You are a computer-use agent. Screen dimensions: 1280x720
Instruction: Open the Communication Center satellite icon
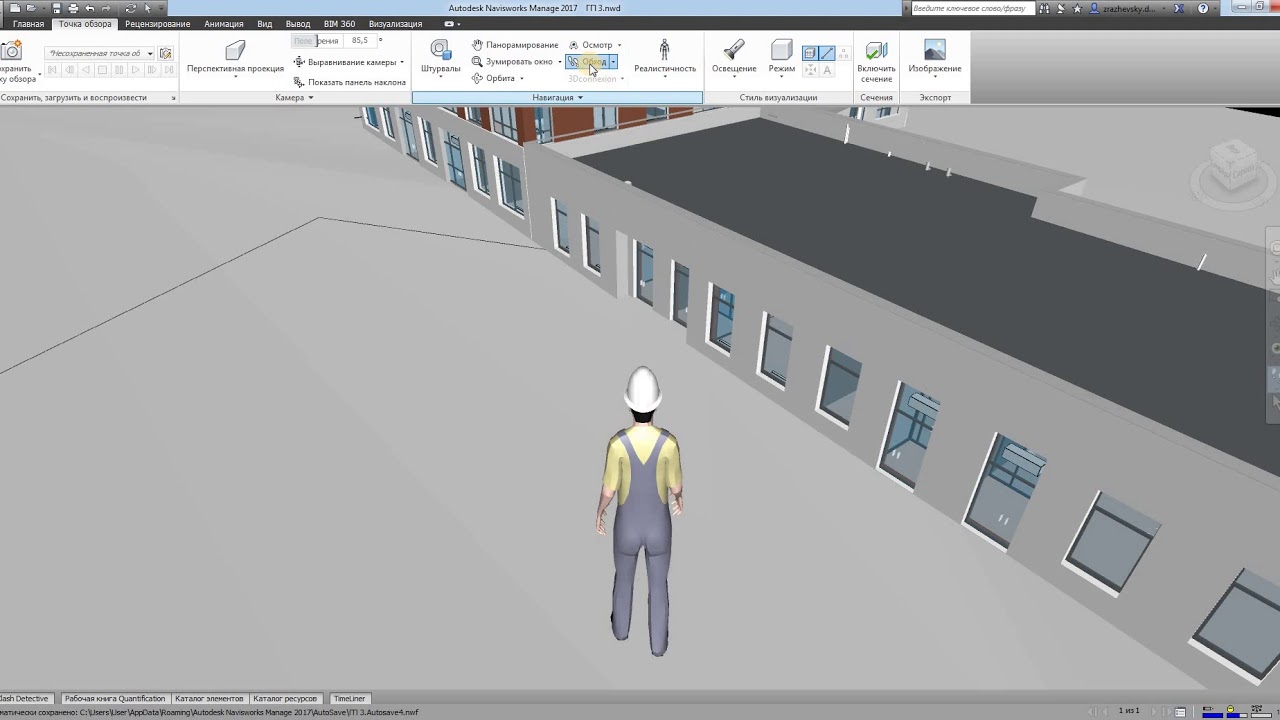pyautogui.click(x=1060, y=8)
